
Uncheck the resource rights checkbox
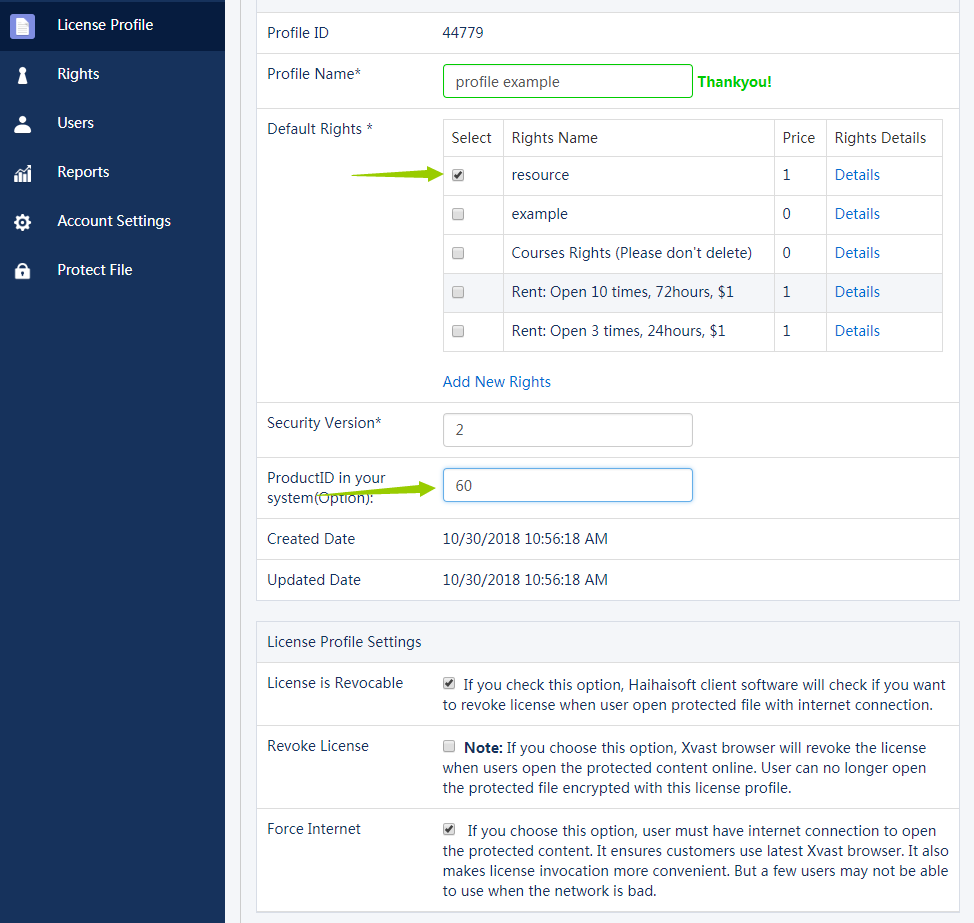(458, 175)
